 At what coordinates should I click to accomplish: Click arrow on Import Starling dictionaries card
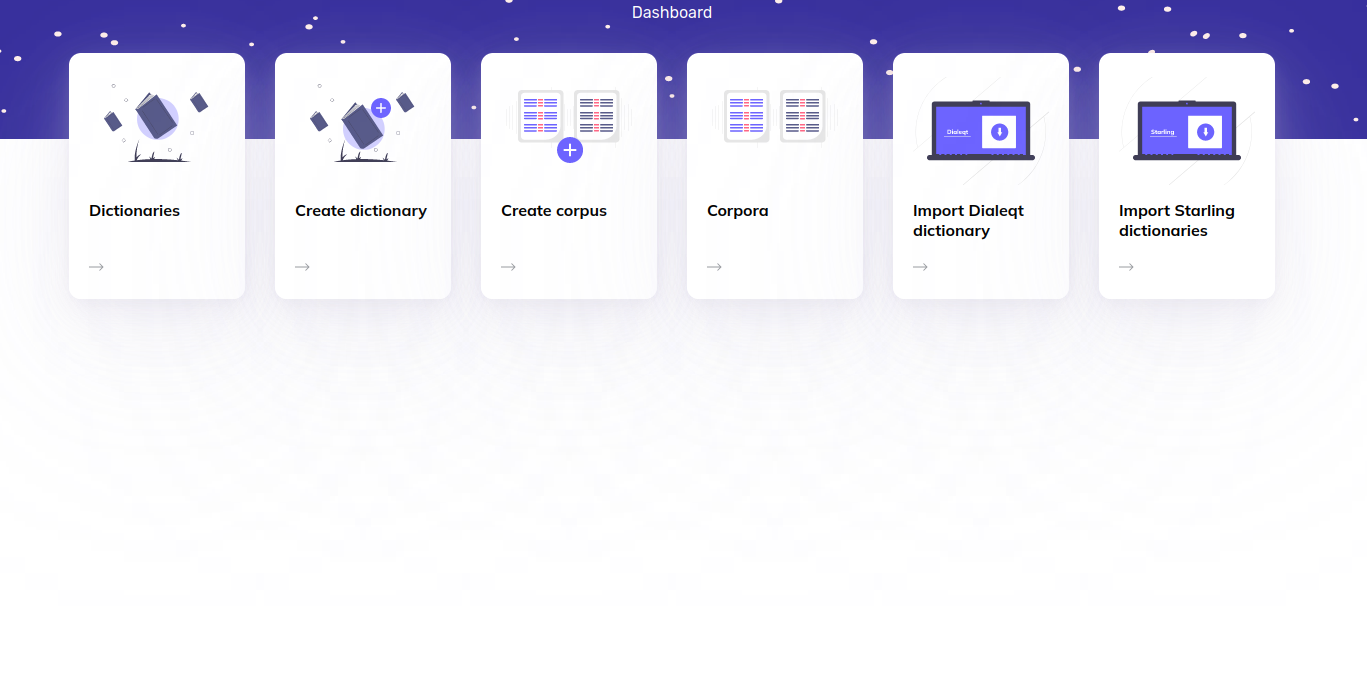click(x=1127, y=267)
